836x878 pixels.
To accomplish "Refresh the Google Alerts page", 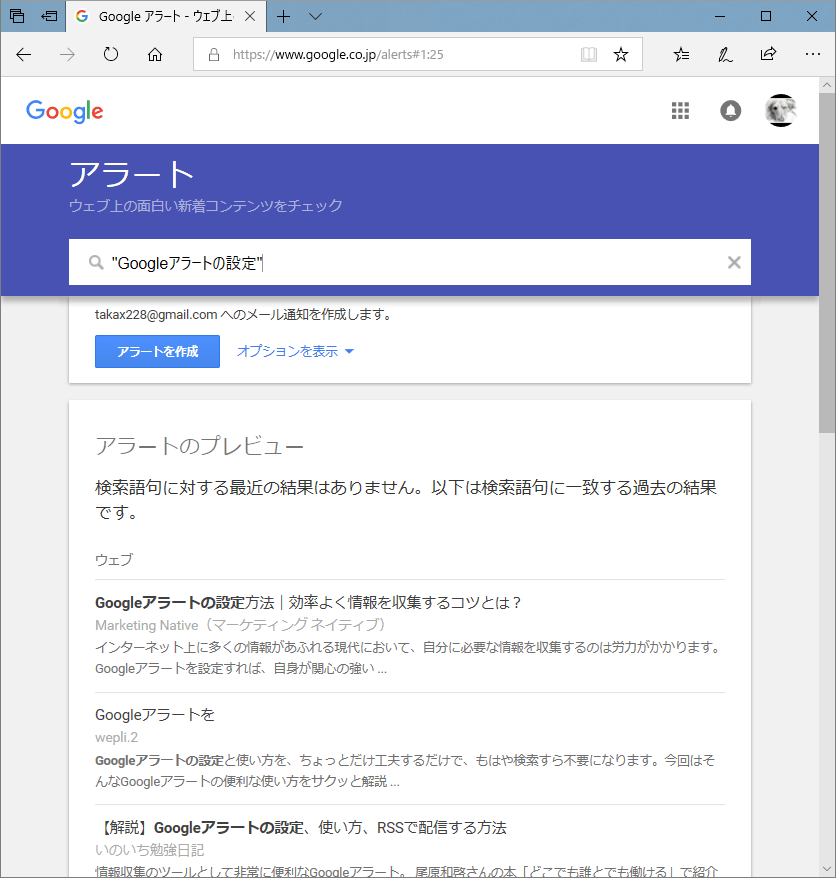I will point(110,55).
